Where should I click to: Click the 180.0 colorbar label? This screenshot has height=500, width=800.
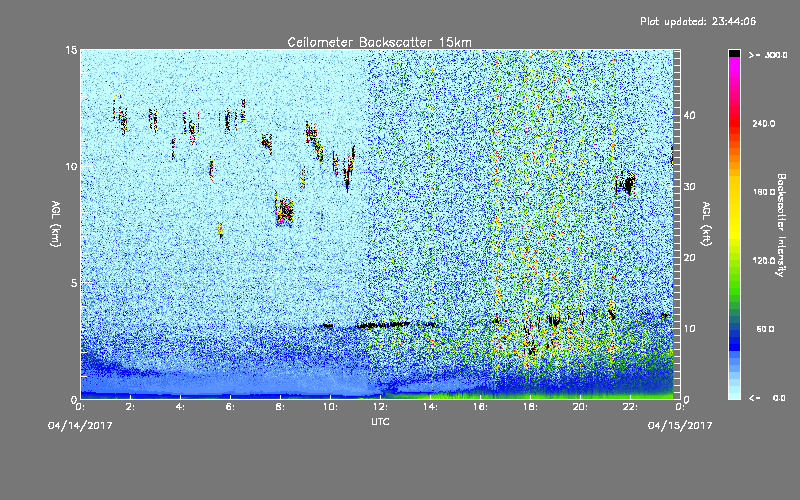click(x=764, y=192)
